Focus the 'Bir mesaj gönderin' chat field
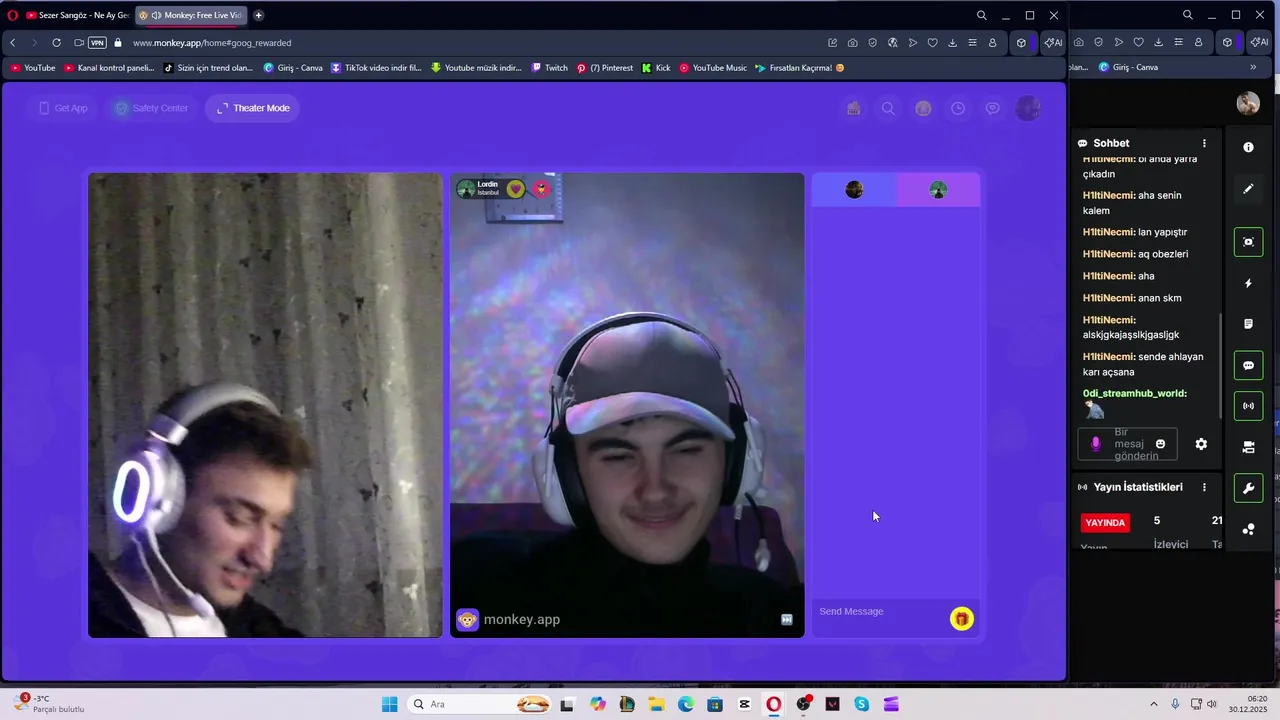The image size is (1280, 720). coord(1127,444)
